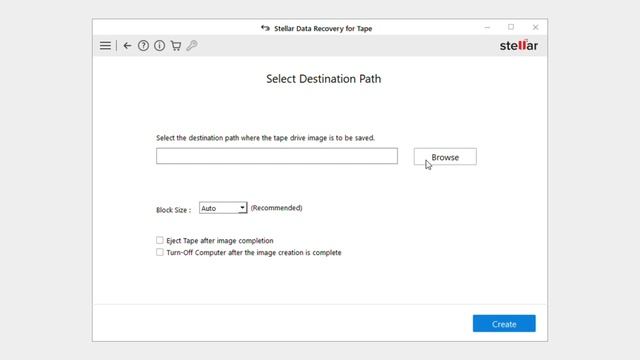Close the Stellar Data Recovery window

point(536,27)
